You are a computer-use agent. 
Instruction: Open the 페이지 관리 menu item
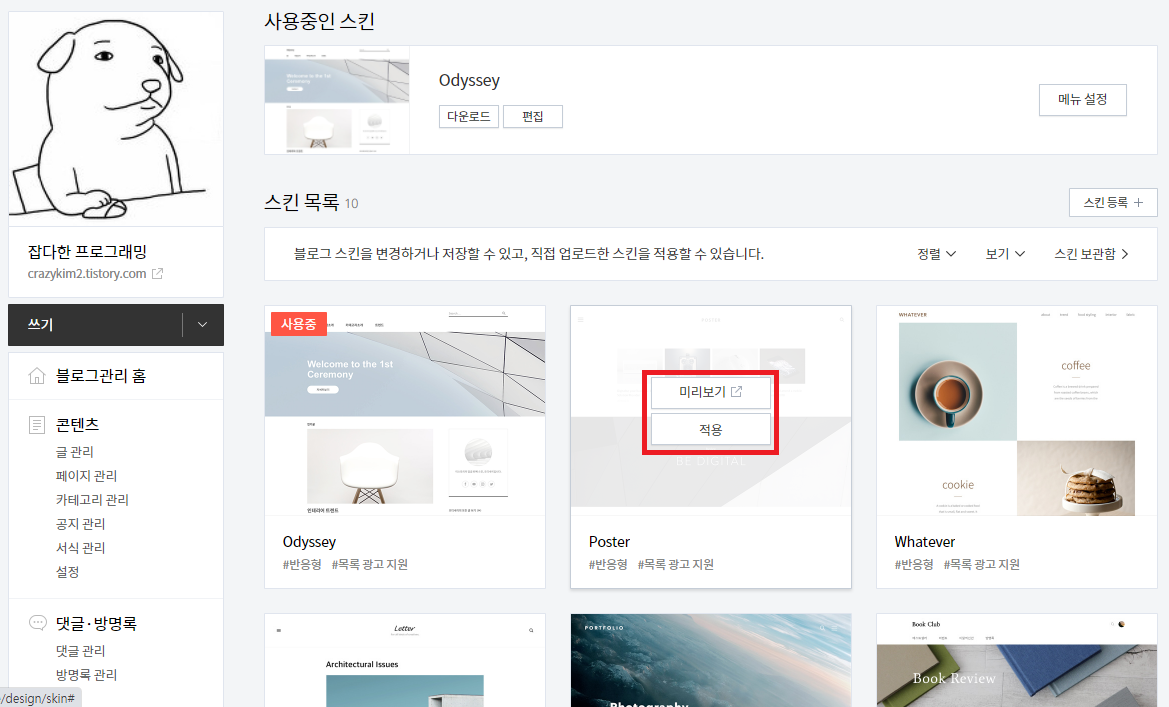point(86,476)
